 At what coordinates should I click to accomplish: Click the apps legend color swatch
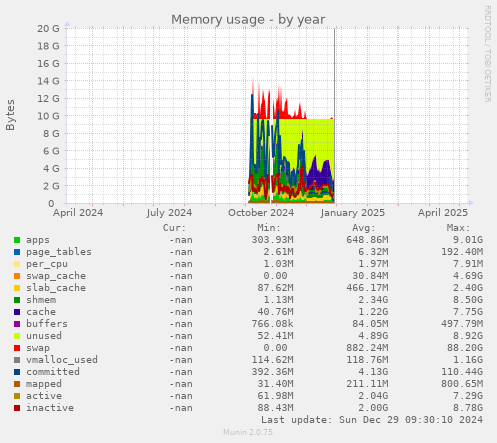pyautogui.click(x=17, y=240)
